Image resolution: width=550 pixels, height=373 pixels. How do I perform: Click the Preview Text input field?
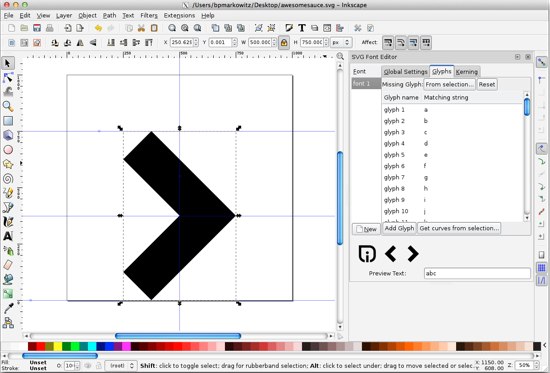point(477,273)
